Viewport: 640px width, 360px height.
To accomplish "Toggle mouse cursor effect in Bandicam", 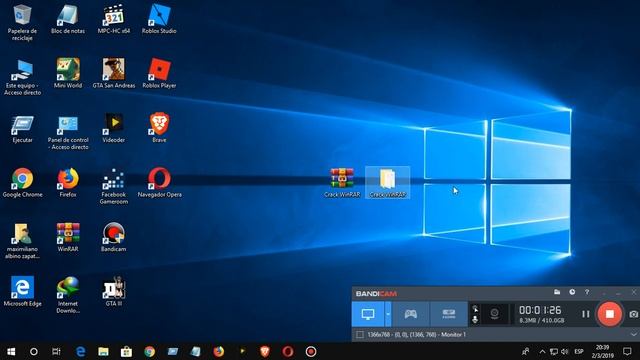I will pyautogui.click(x=475, y=309).
